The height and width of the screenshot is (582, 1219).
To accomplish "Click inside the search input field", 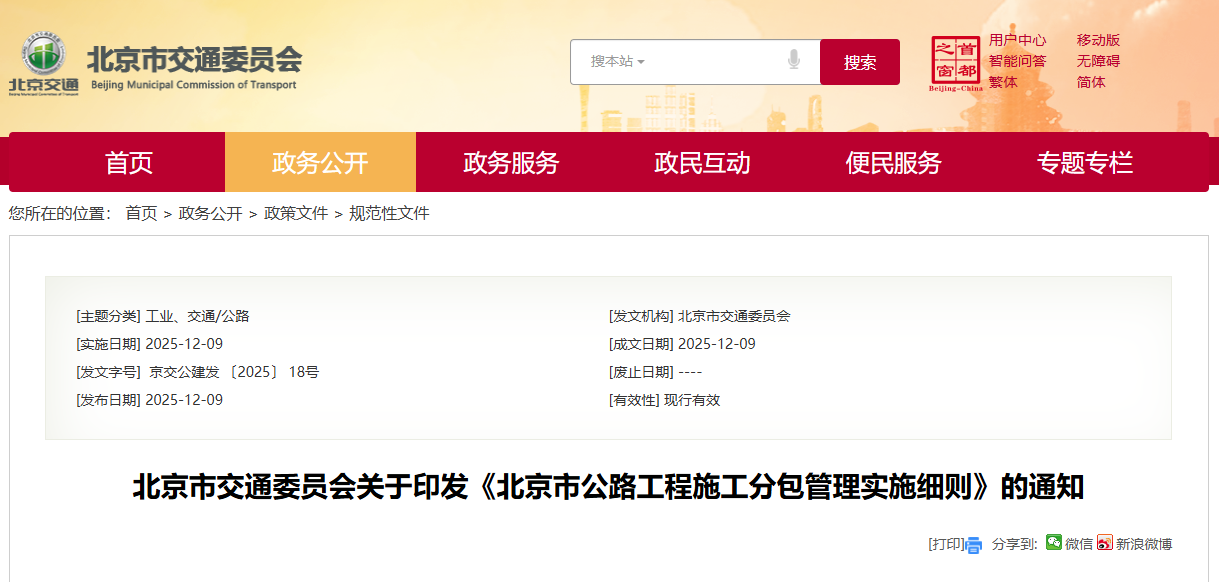I will 710,61.
